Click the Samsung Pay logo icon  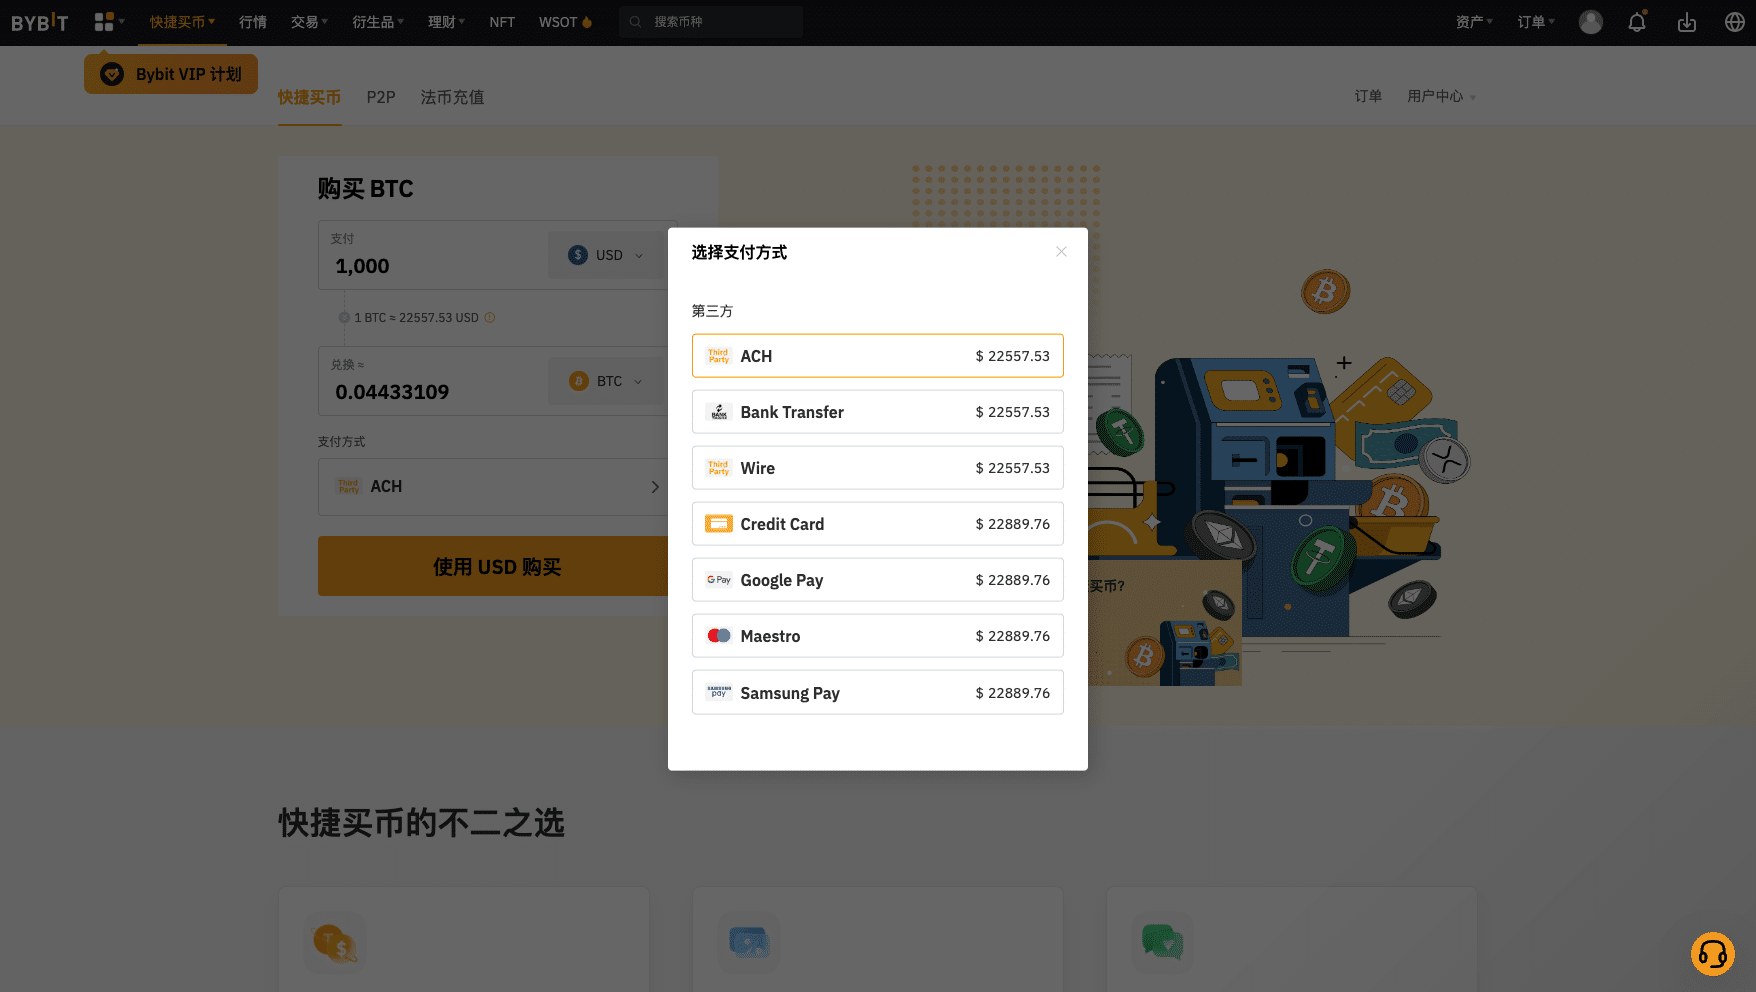tap(719, 692)
